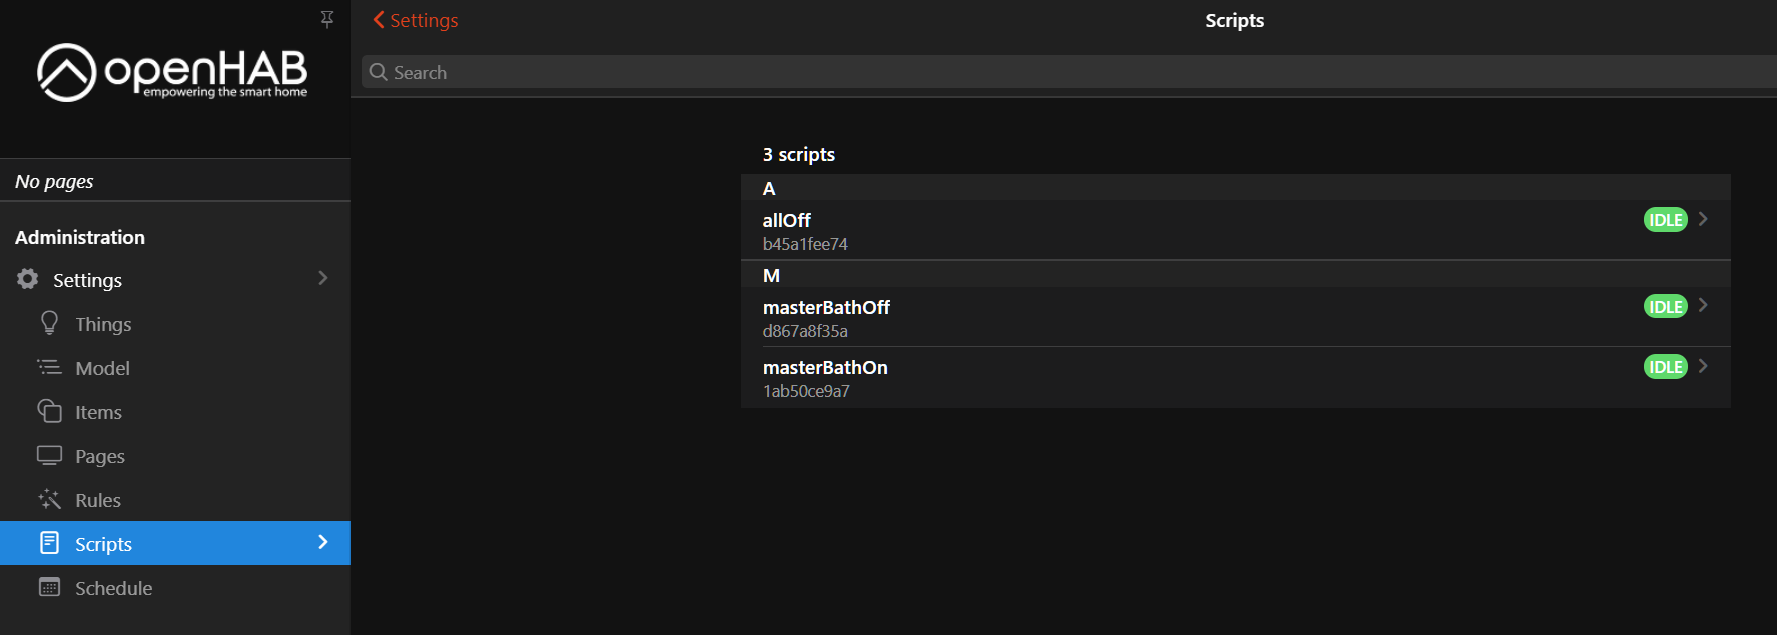Go back to Settings link
The width and height of the screenshot is (1777, 635).
[416, 20]
